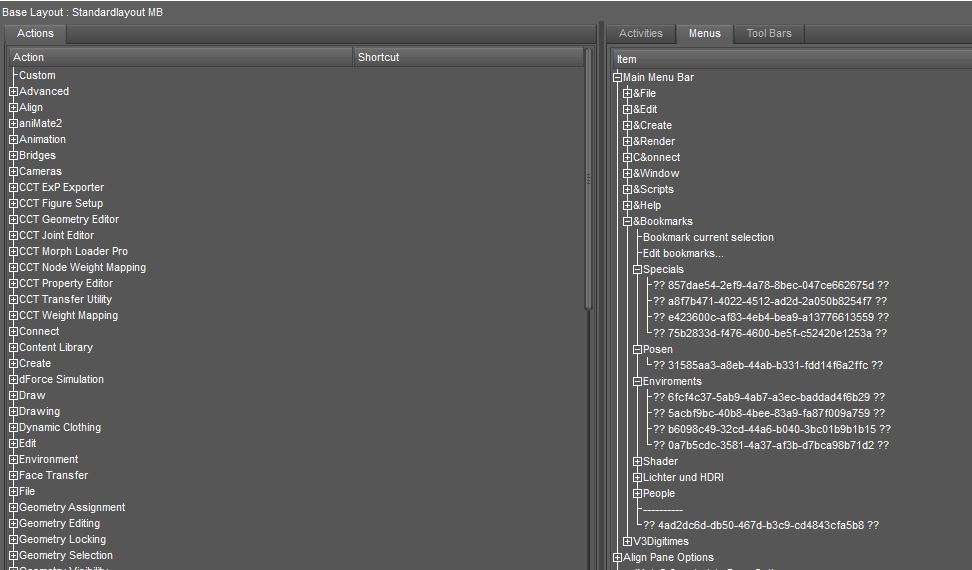Viewport: 972px width, 570px height.
Task: Expand the V3Digitimes menu node
Action: (627, 542)
